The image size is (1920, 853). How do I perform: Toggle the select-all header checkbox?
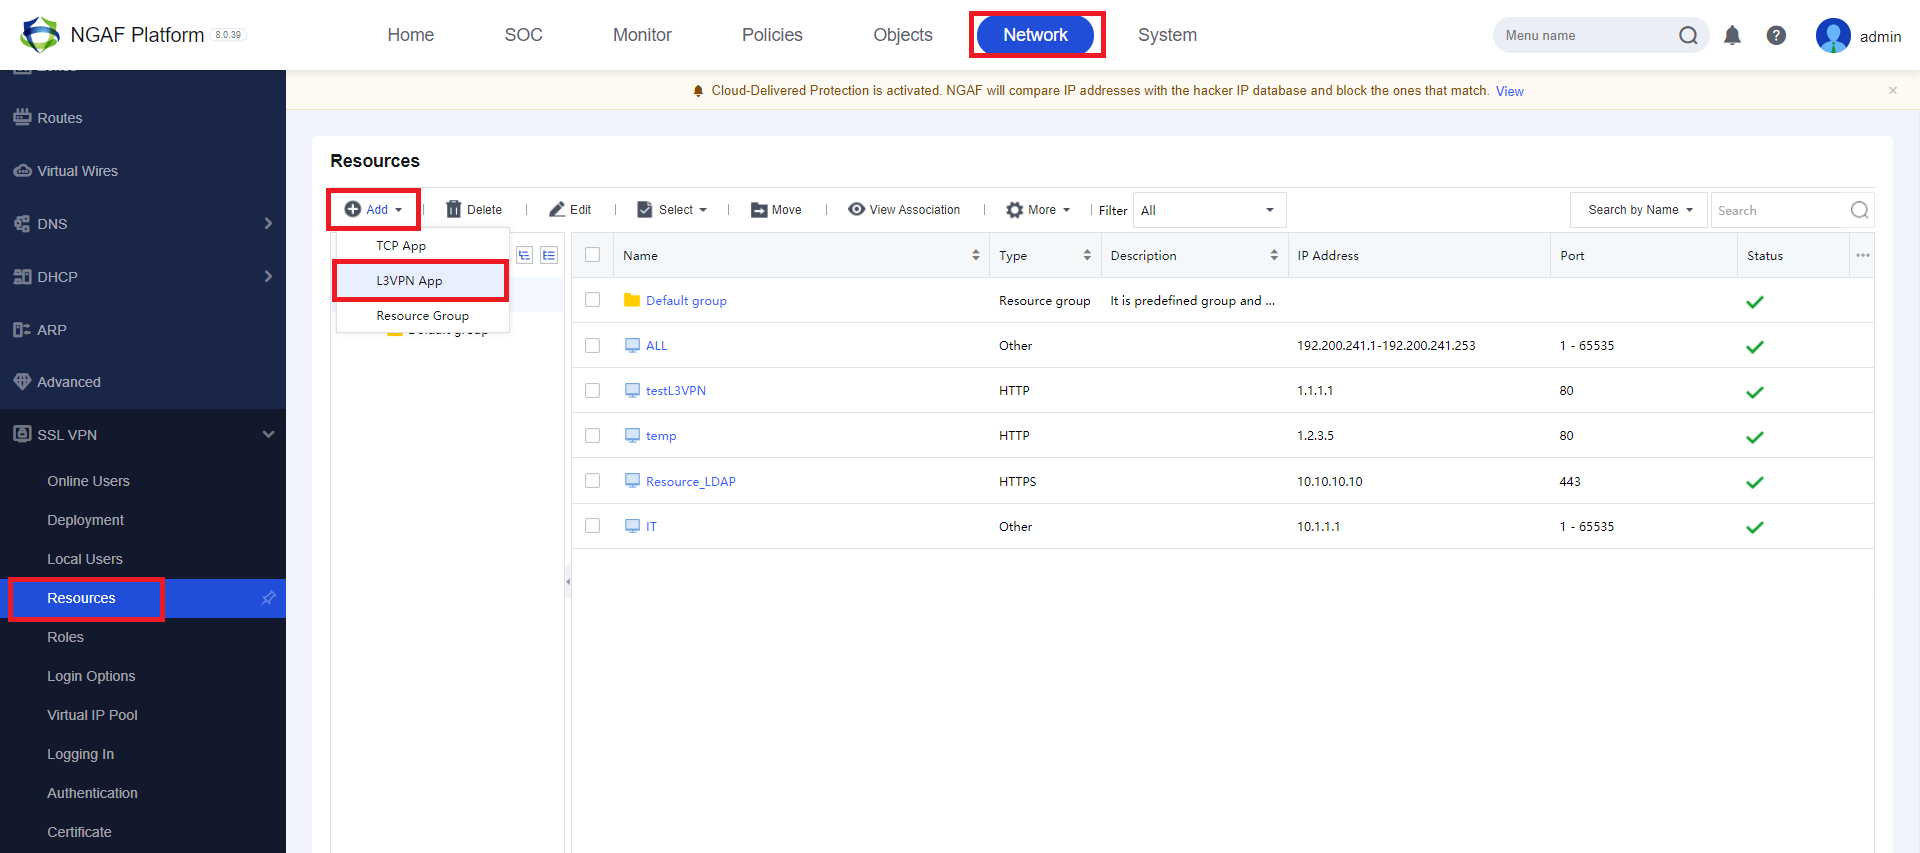(593, 255)
